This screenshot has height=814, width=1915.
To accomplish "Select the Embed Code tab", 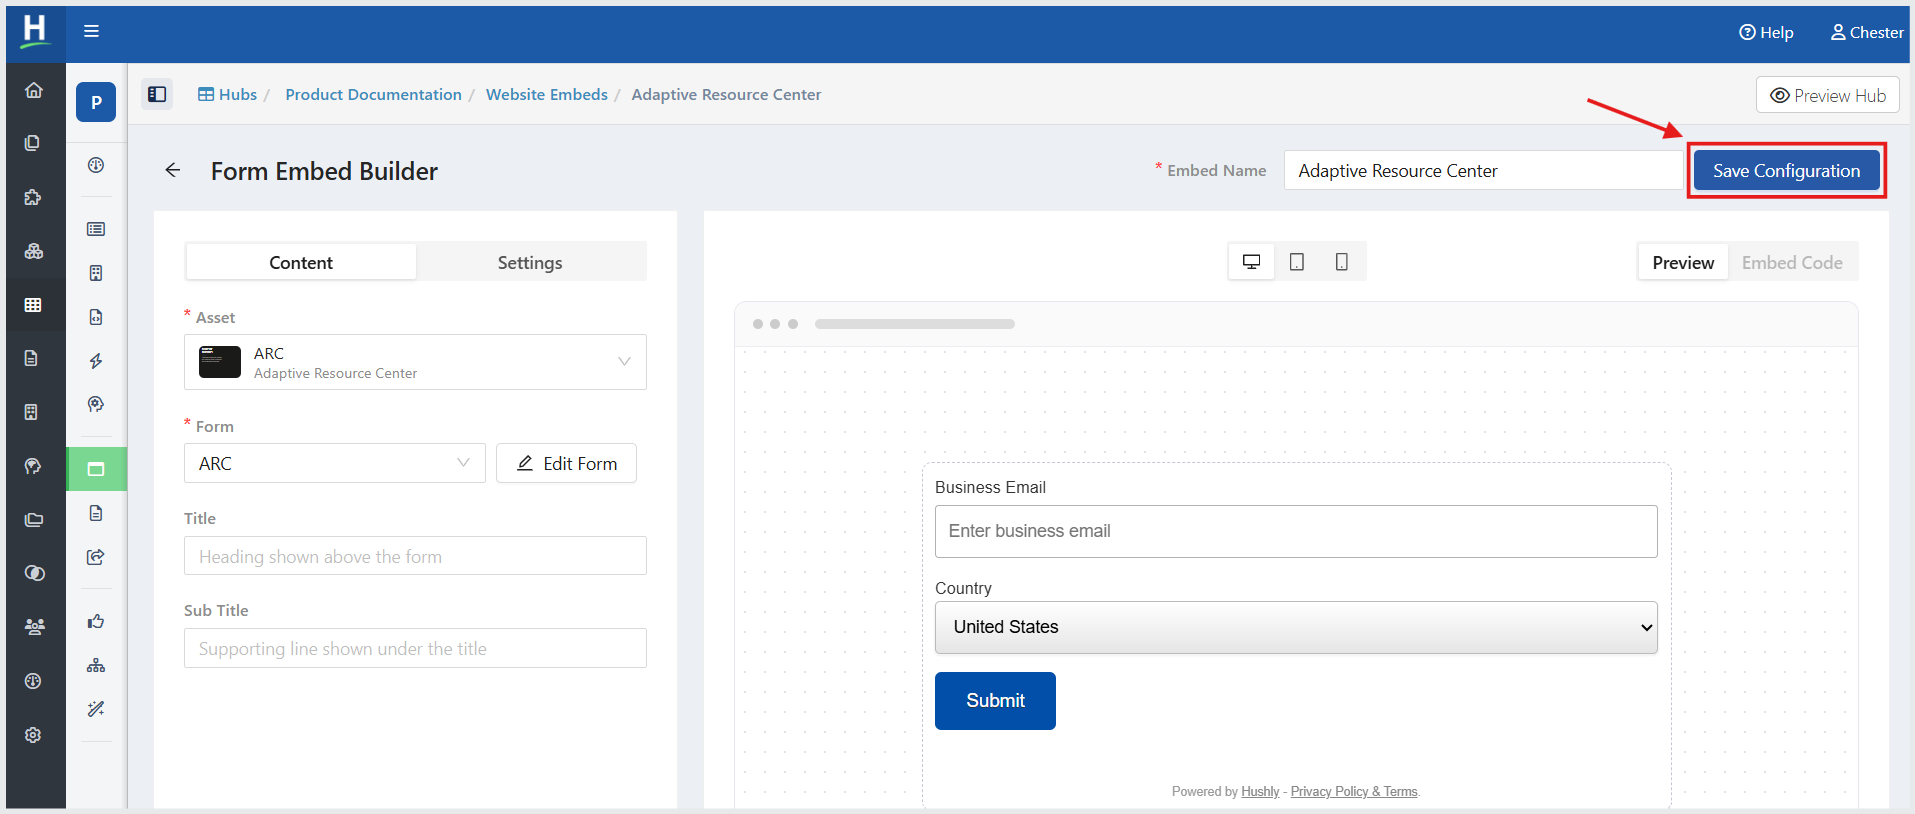I will point(1792,262).
